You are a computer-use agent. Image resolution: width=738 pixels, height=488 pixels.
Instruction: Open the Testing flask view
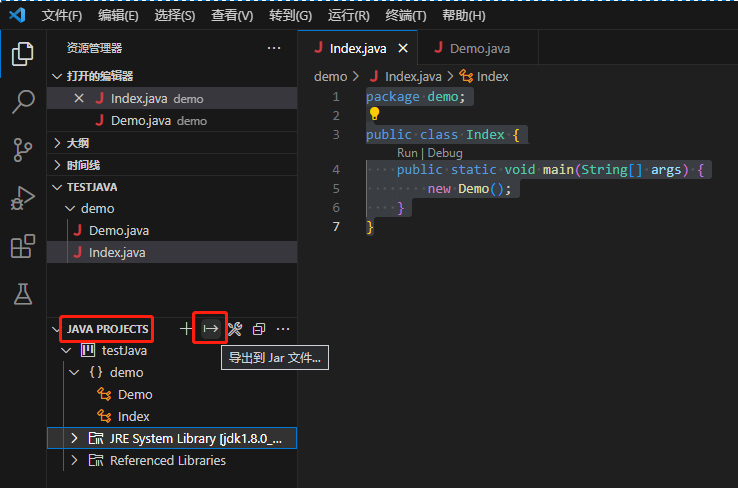click(x=22, y=294)
